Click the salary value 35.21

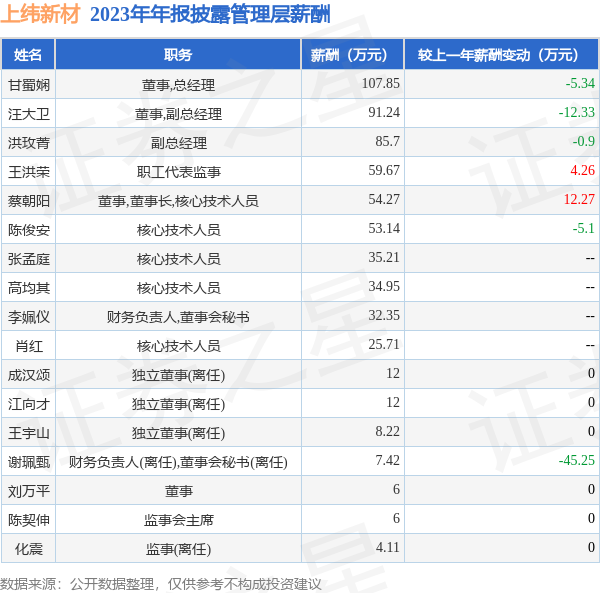click(x=384, y=258)
